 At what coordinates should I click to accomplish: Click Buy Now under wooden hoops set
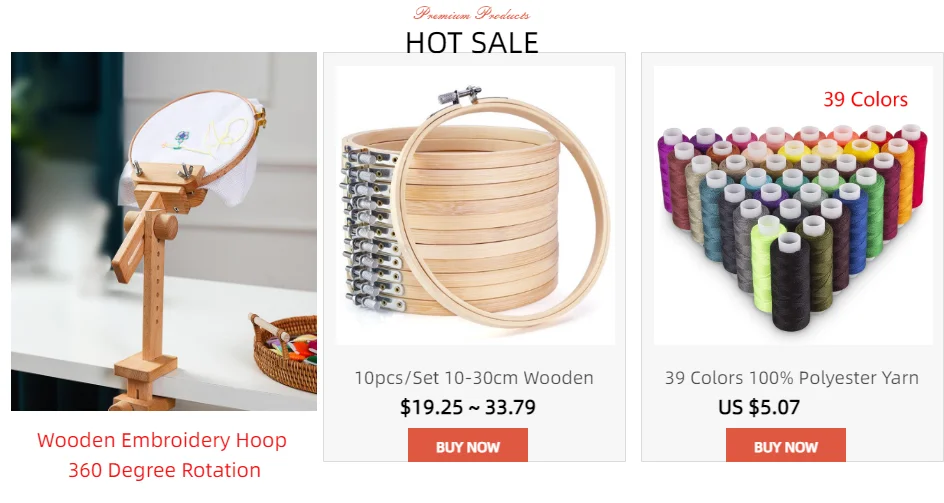(x=468, y=445)
